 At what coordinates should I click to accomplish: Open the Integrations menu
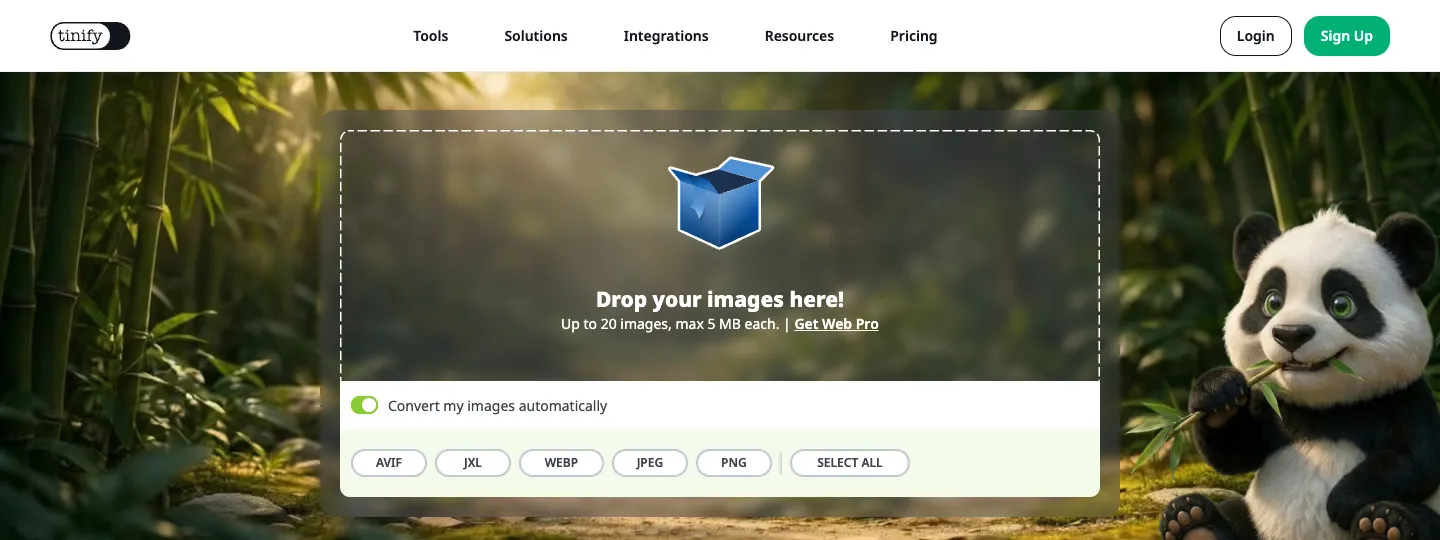tap(666, 36)
